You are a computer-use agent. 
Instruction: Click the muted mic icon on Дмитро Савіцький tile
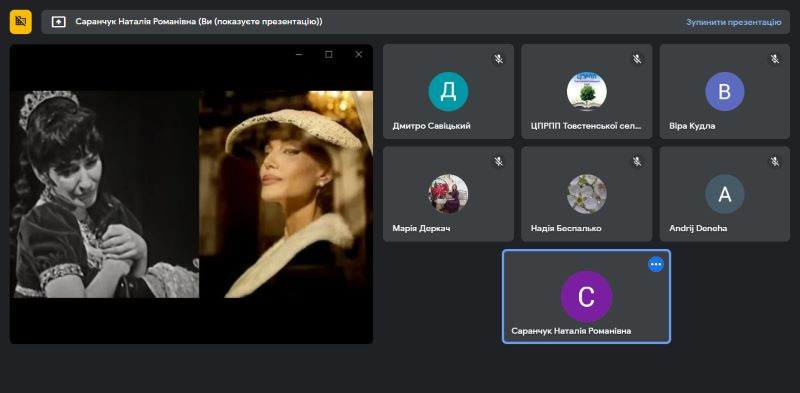[x=498, y=59]
